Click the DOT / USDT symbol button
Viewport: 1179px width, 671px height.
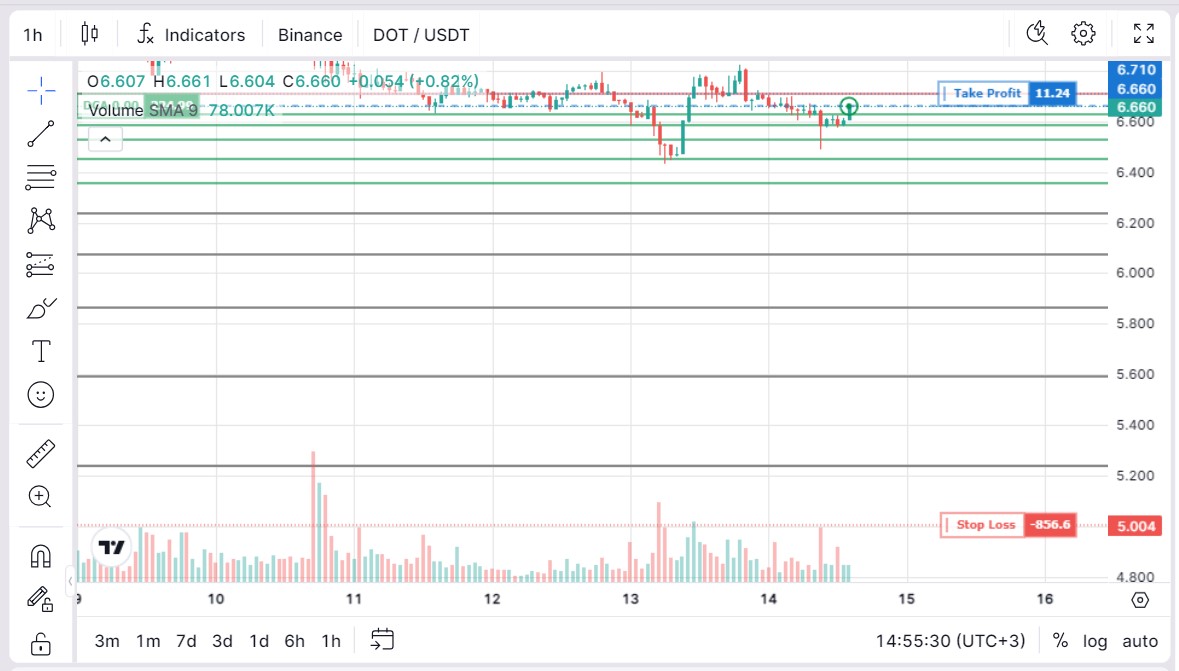tap(421, 35)
